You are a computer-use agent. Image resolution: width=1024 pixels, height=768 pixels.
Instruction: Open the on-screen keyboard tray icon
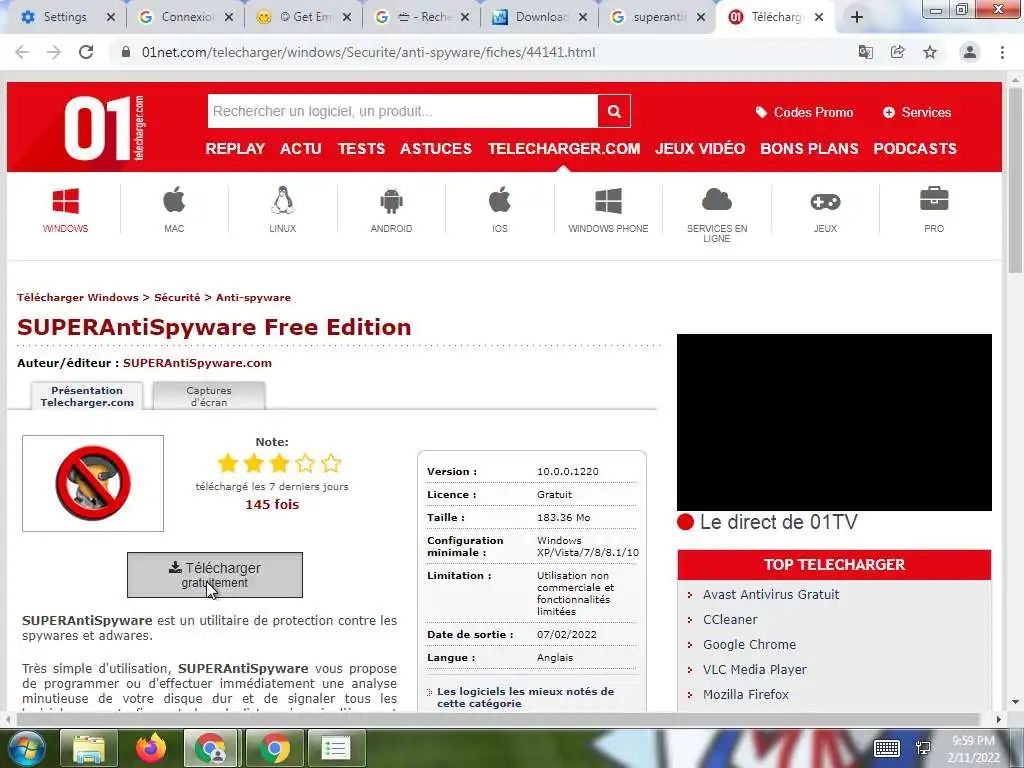(886, 748)
